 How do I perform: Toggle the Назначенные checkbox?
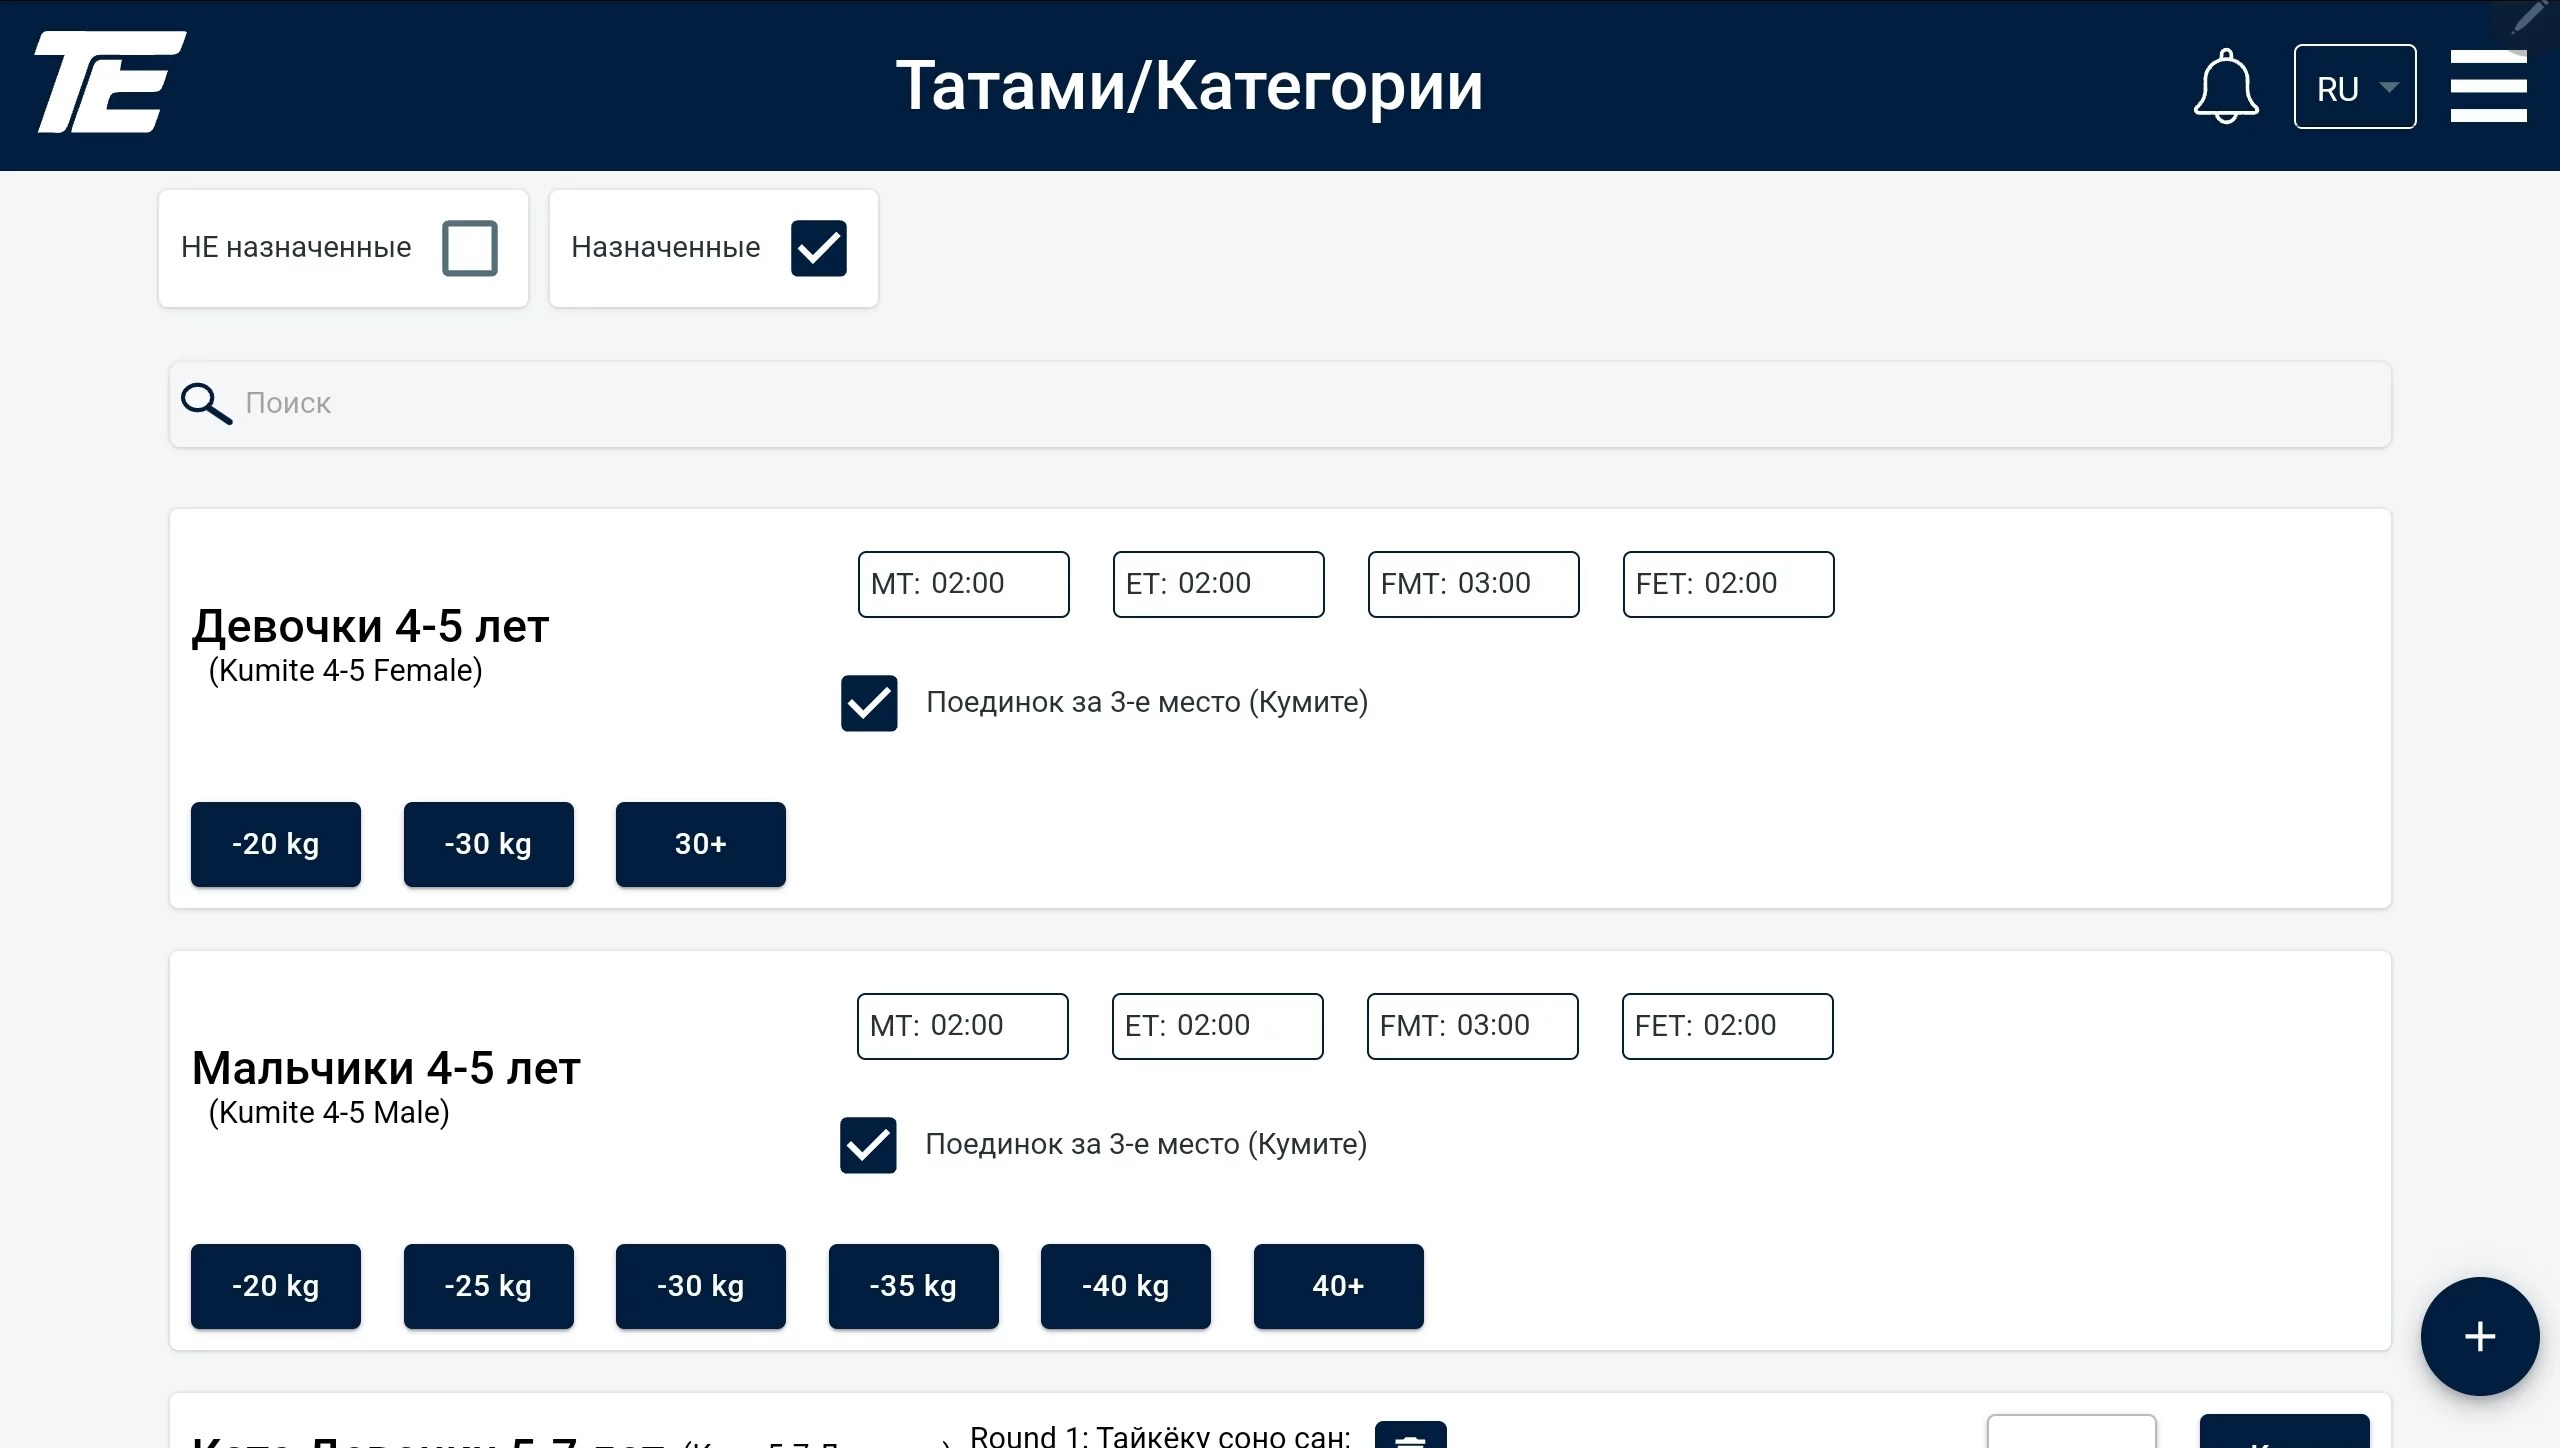pyautogui.click(x=818, y=248)
